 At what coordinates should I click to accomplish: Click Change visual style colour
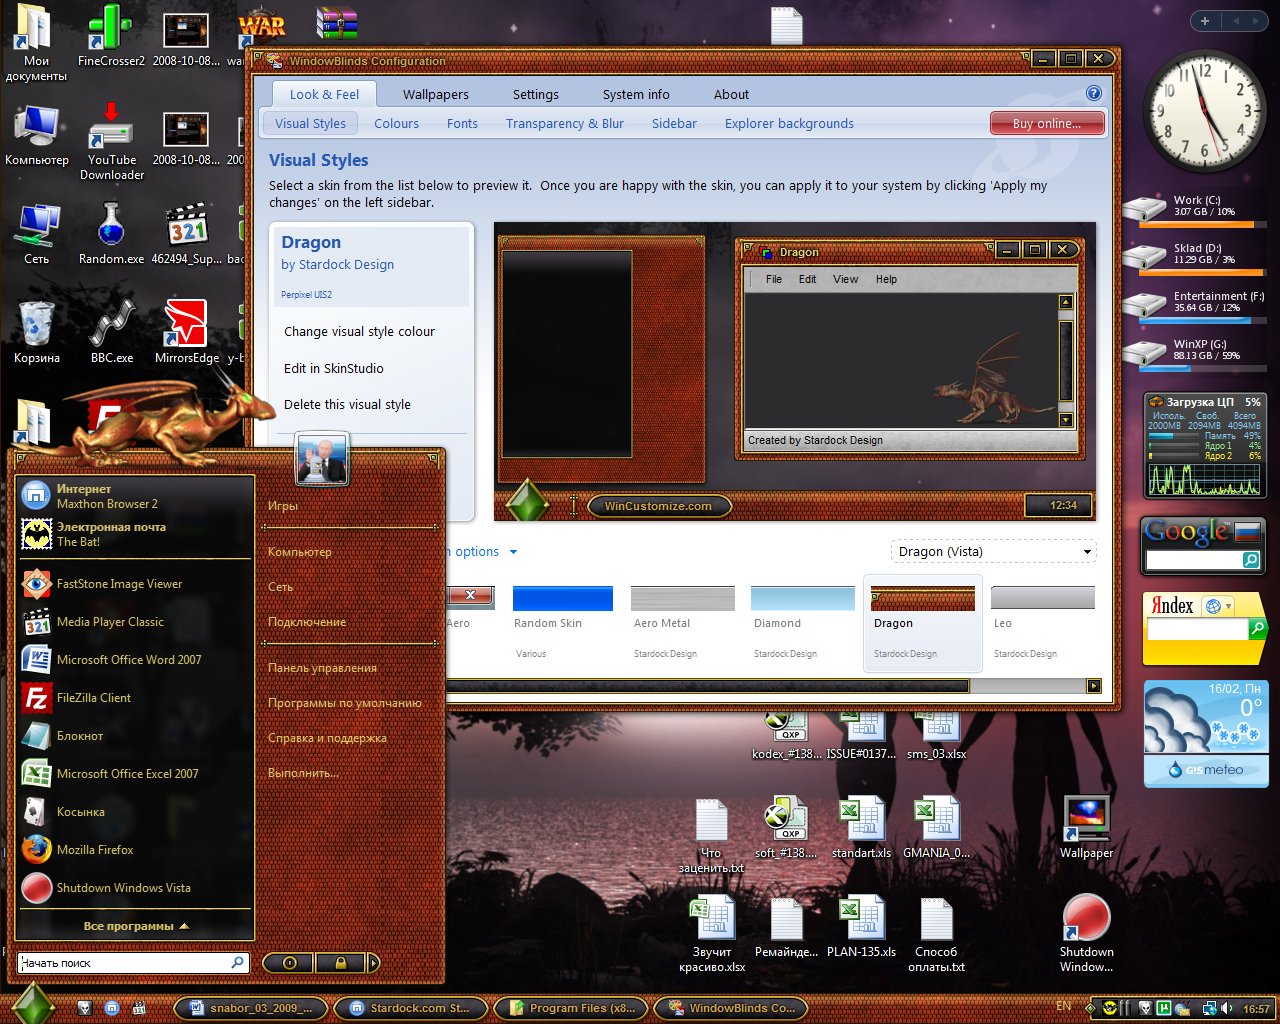[x=359, y=331]
